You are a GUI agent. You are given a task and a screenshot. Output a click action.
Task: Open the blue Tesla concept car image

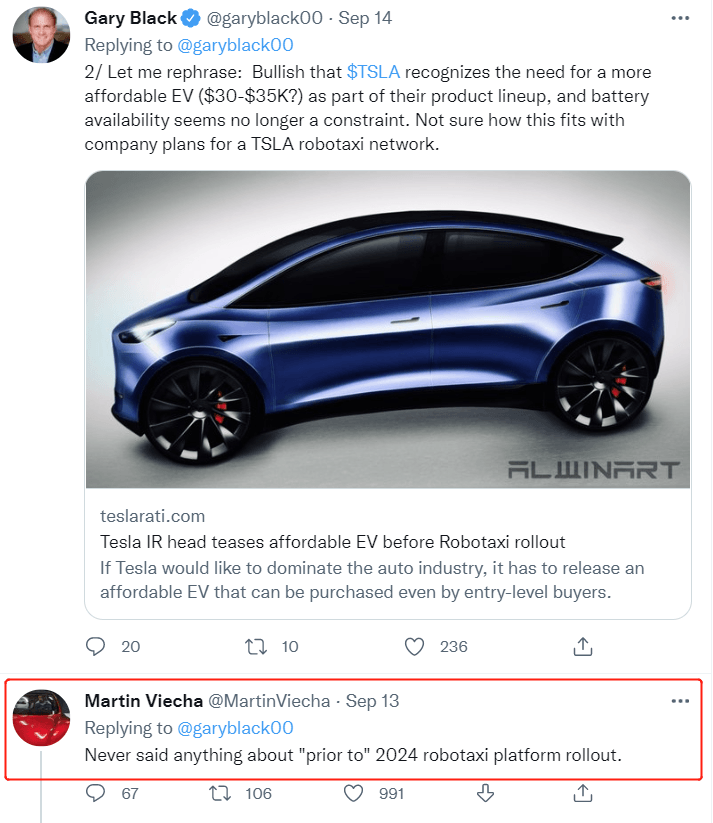pyautogui.click(x=388, y=330)
